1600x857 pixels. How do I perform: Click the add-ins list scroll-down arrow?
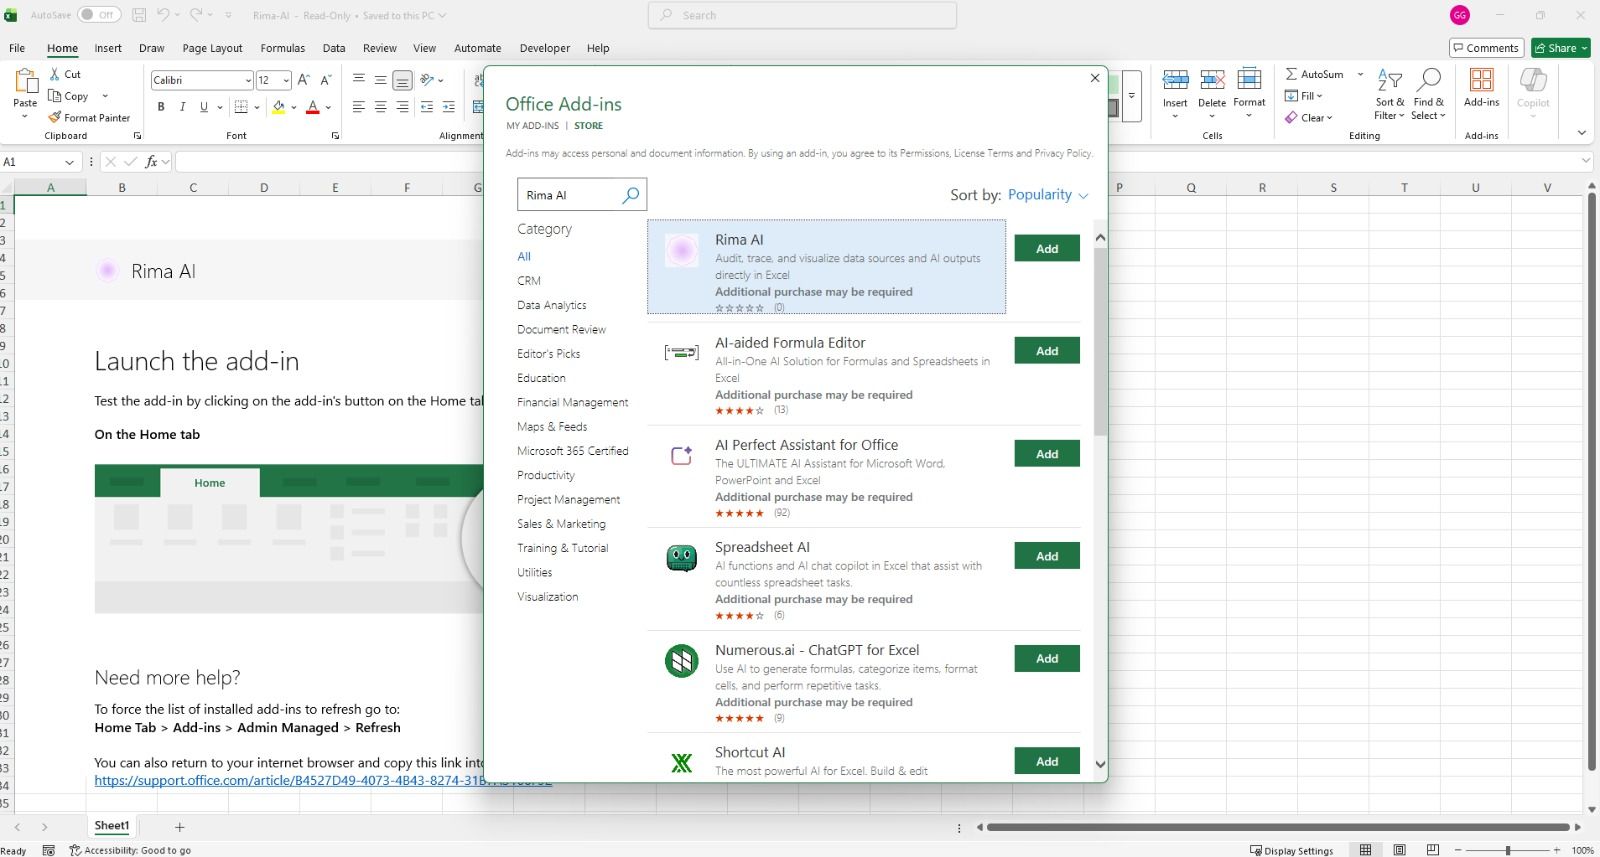point(1100,764)
